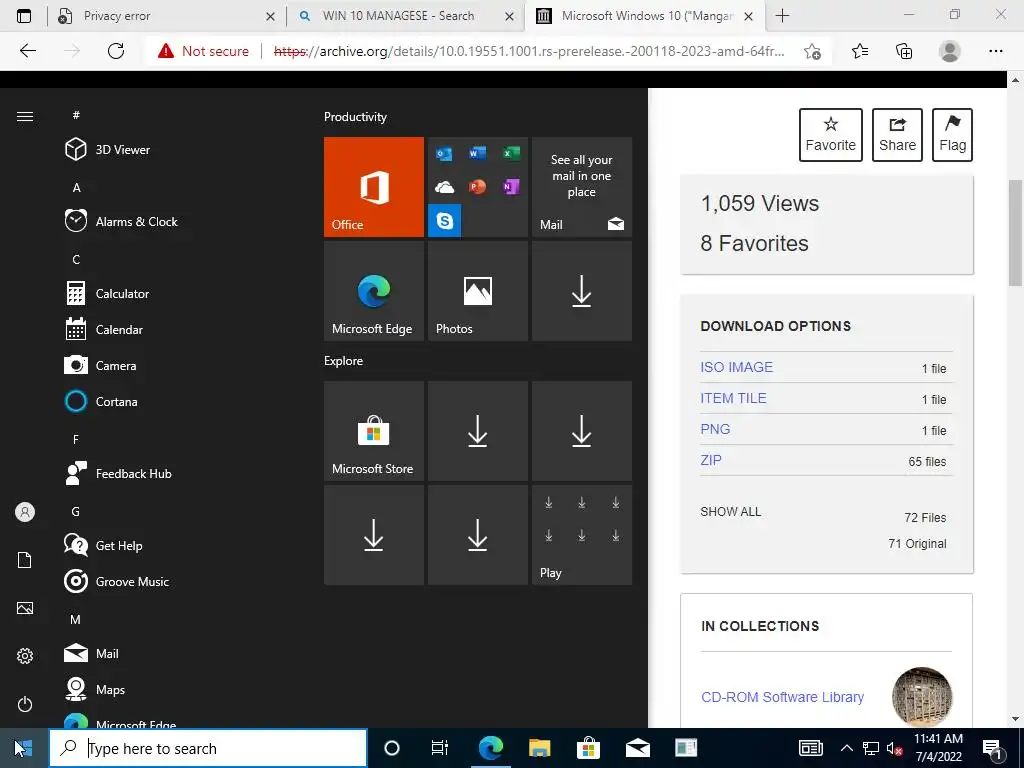Open the Skype tile icon
1024x768 pixels.
coord(445,221)
